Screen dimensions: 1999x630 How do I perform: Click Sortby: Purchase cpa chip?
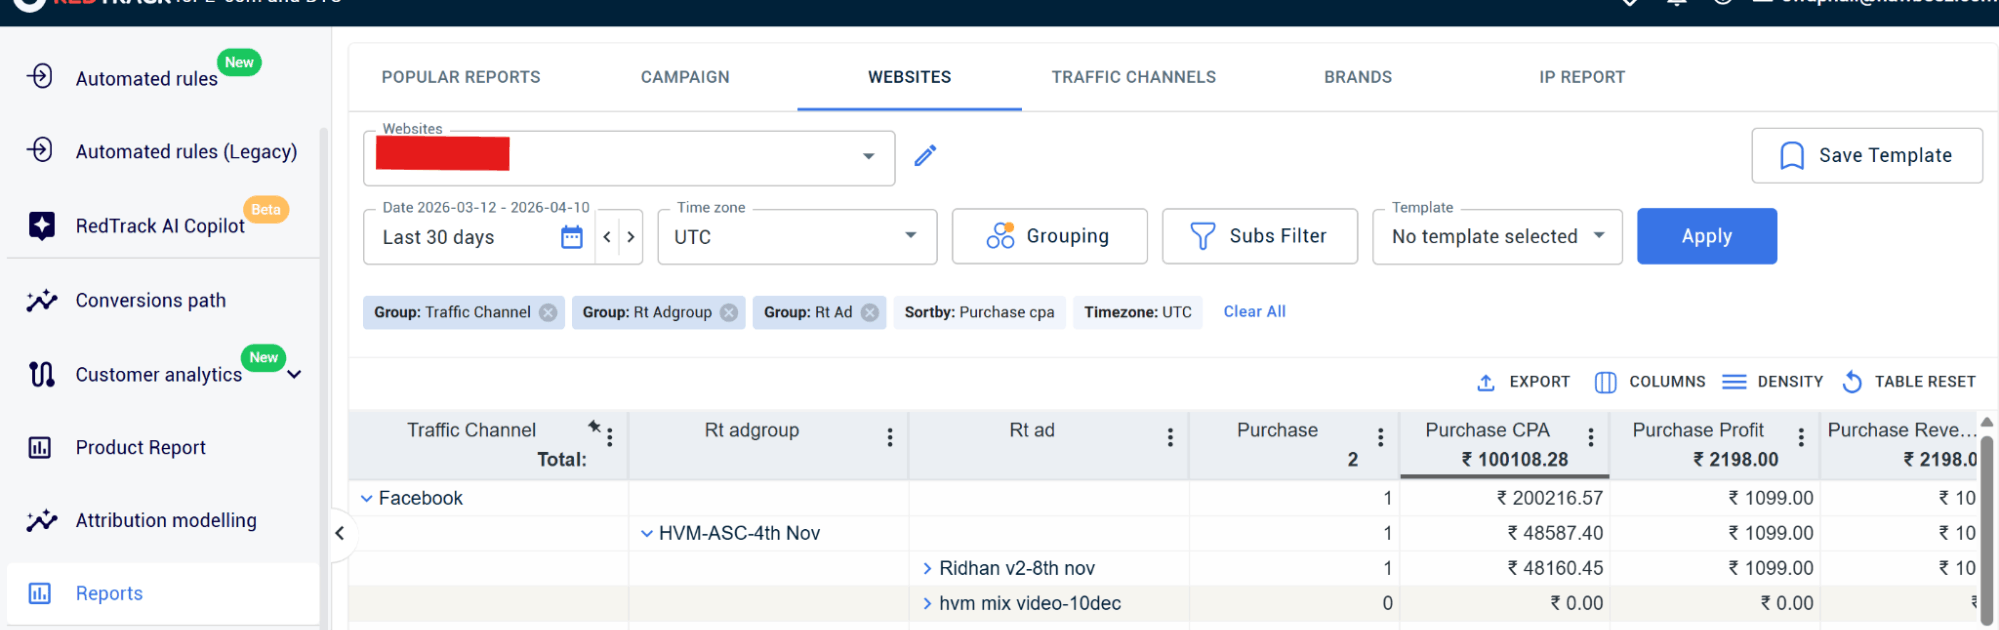[979, 312]
